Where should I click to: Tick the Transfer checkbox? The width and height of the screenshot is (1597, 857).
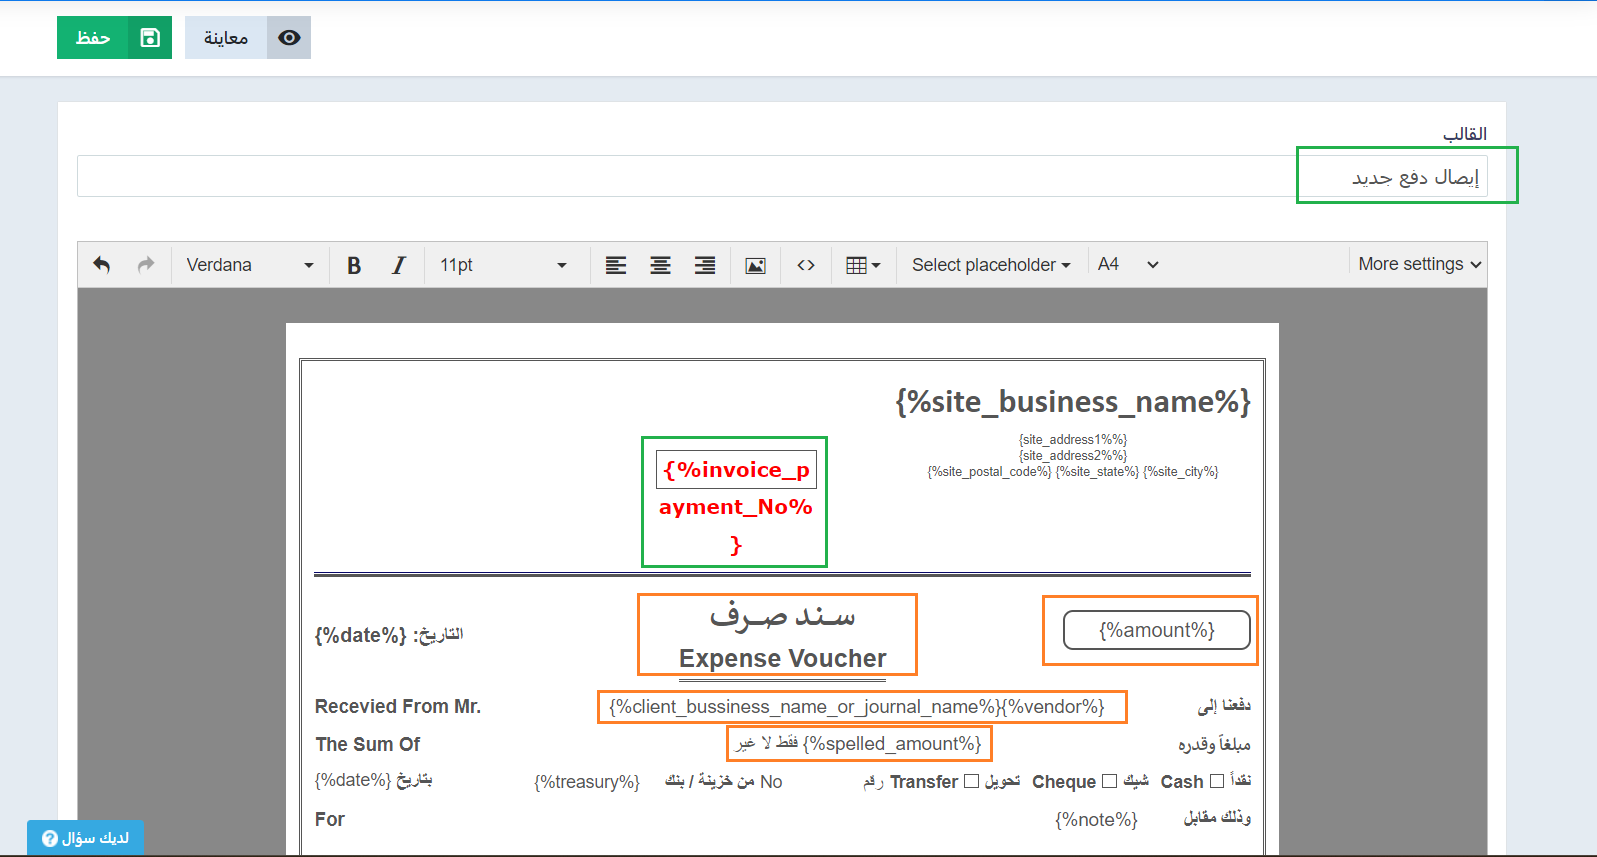pyautogui.click(x=971, y=781)
